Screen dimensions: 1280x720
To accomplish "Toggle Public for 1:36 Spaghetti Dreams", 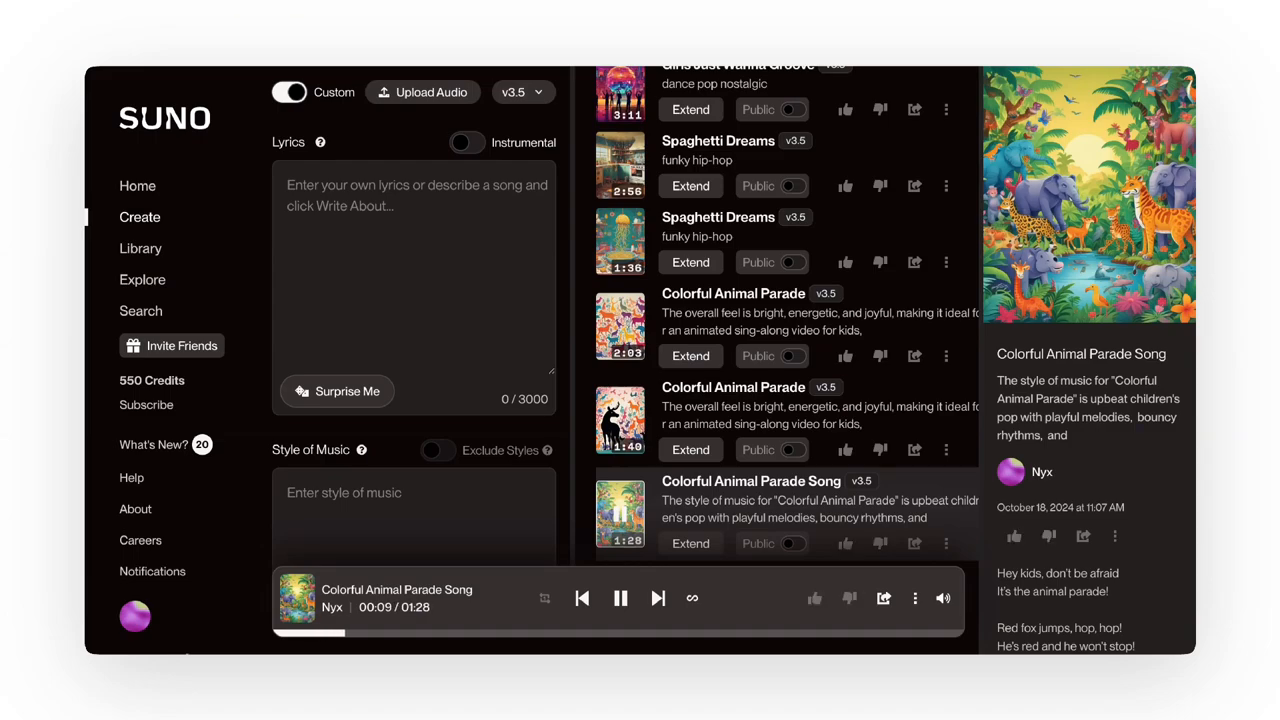I will coord(793,262).
